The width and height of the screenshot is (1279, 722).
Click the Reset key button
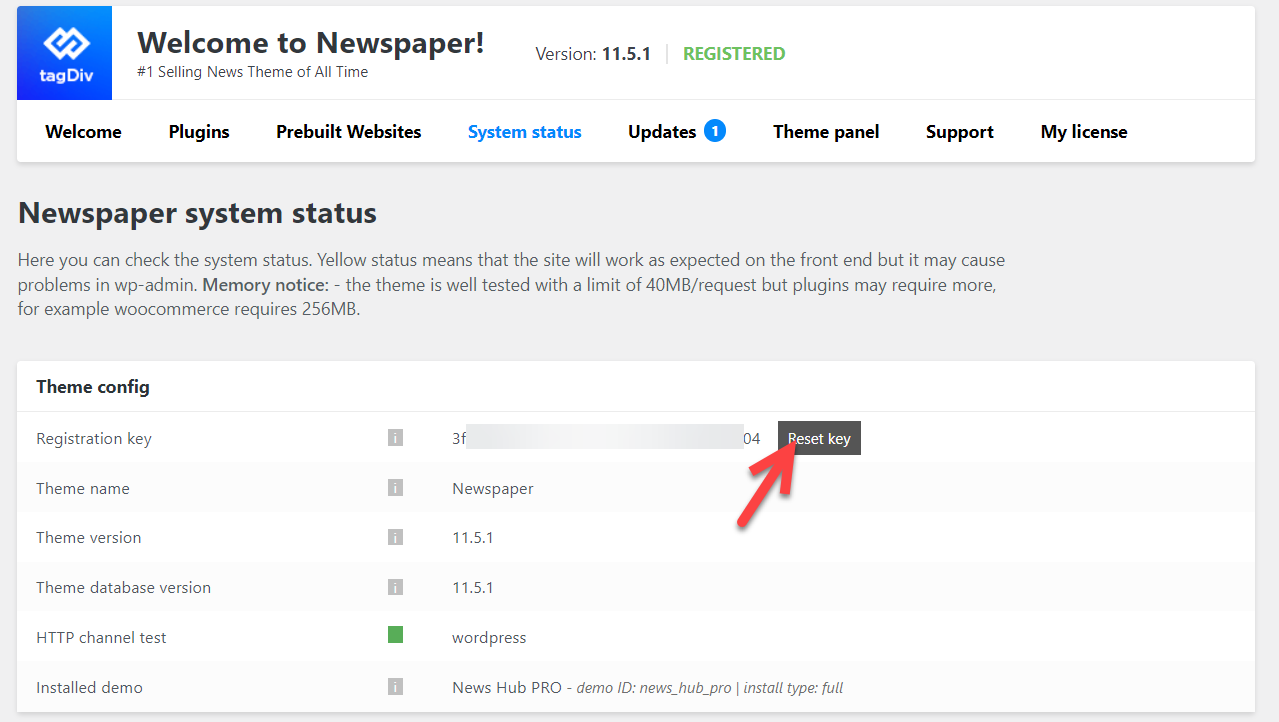pos(819,438)
